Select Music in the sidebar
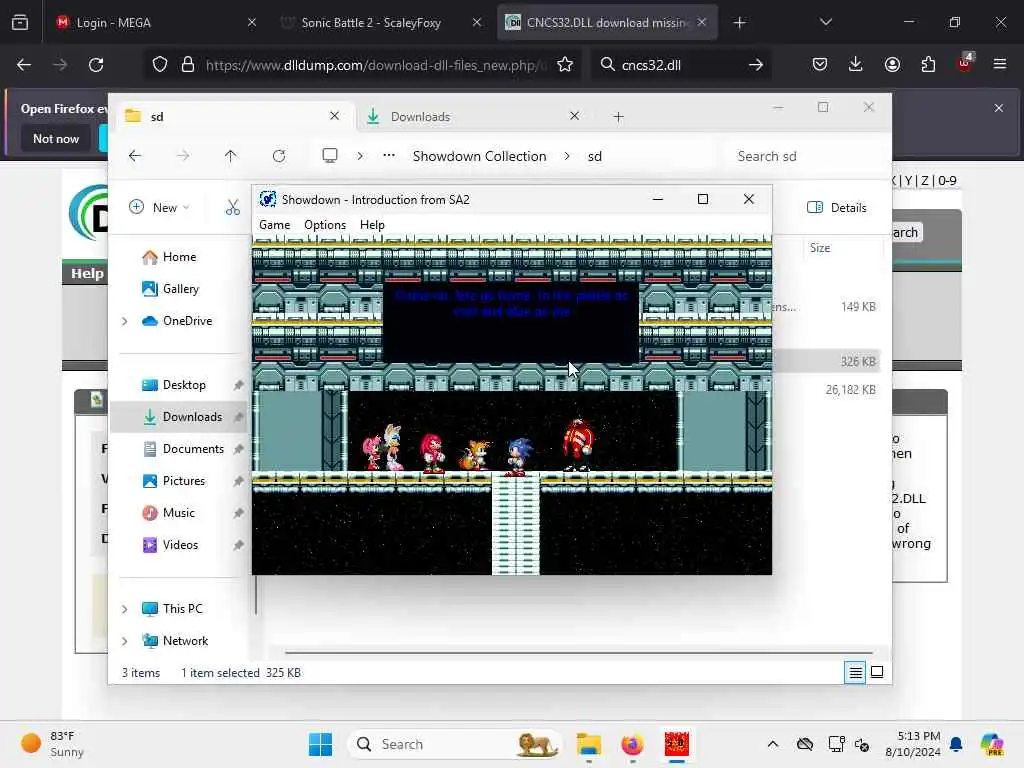Viewport: 1024px width, 768px height. click(x=178, y=513)
